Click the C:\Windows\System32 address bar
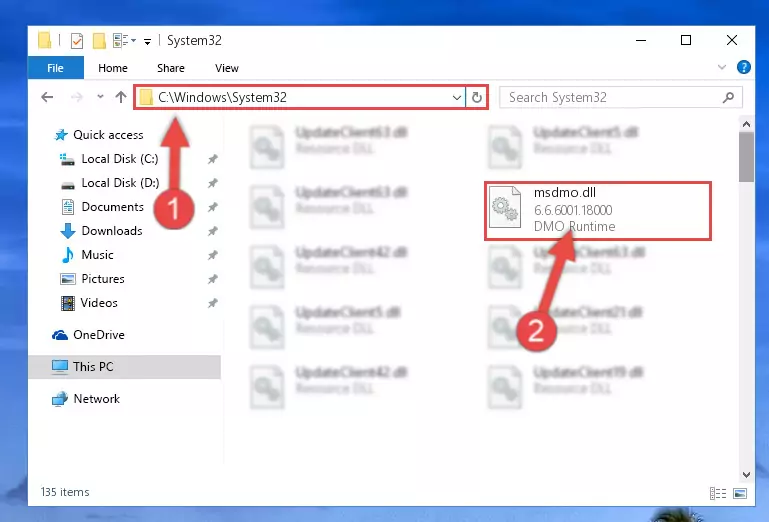 pyautogui.click(x=299, y=97)
